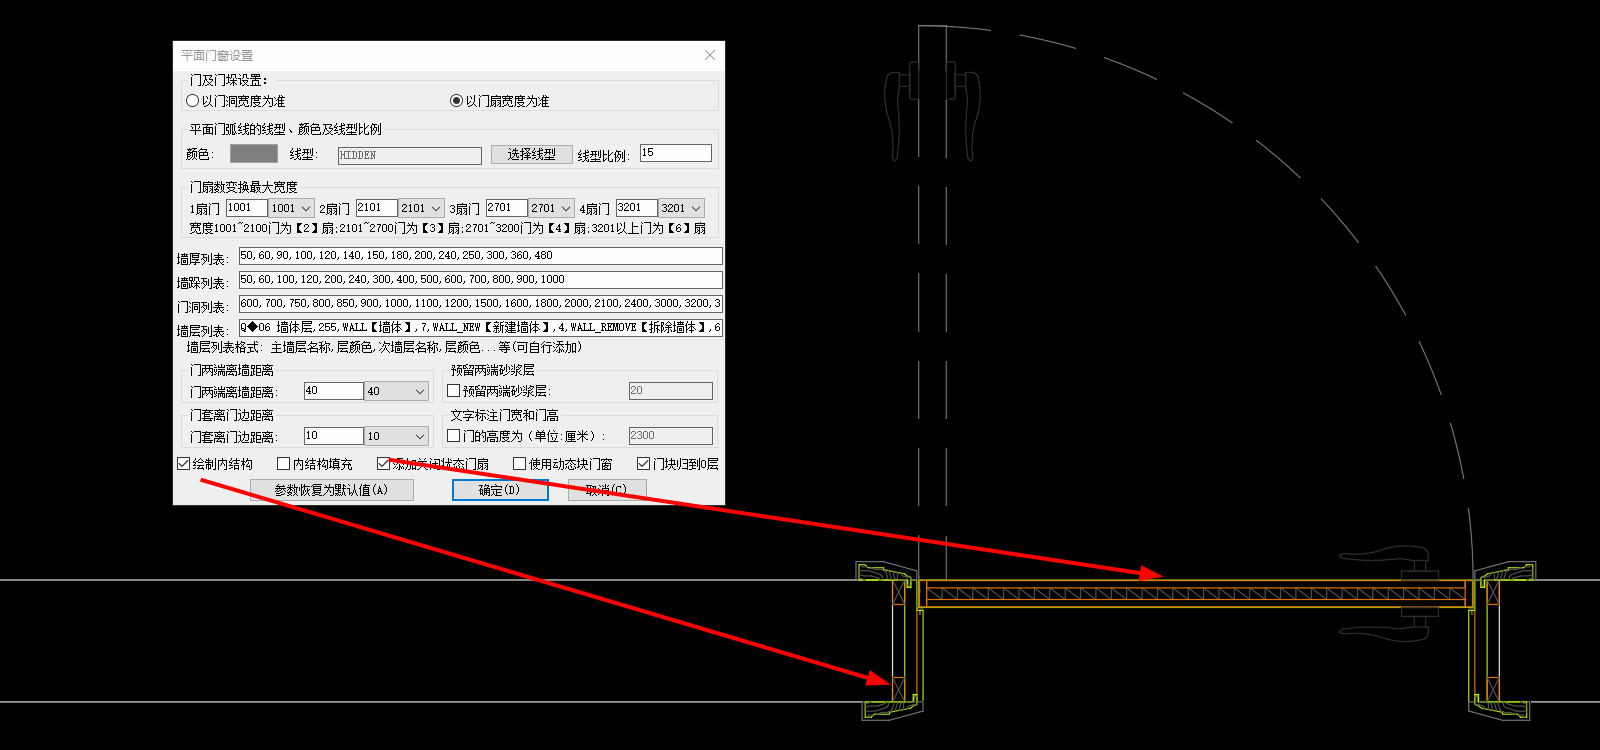Click the 门洞列表 text field
This screenshot has height=750, width=1600.
pyautogui.click(x=480, y=304)
